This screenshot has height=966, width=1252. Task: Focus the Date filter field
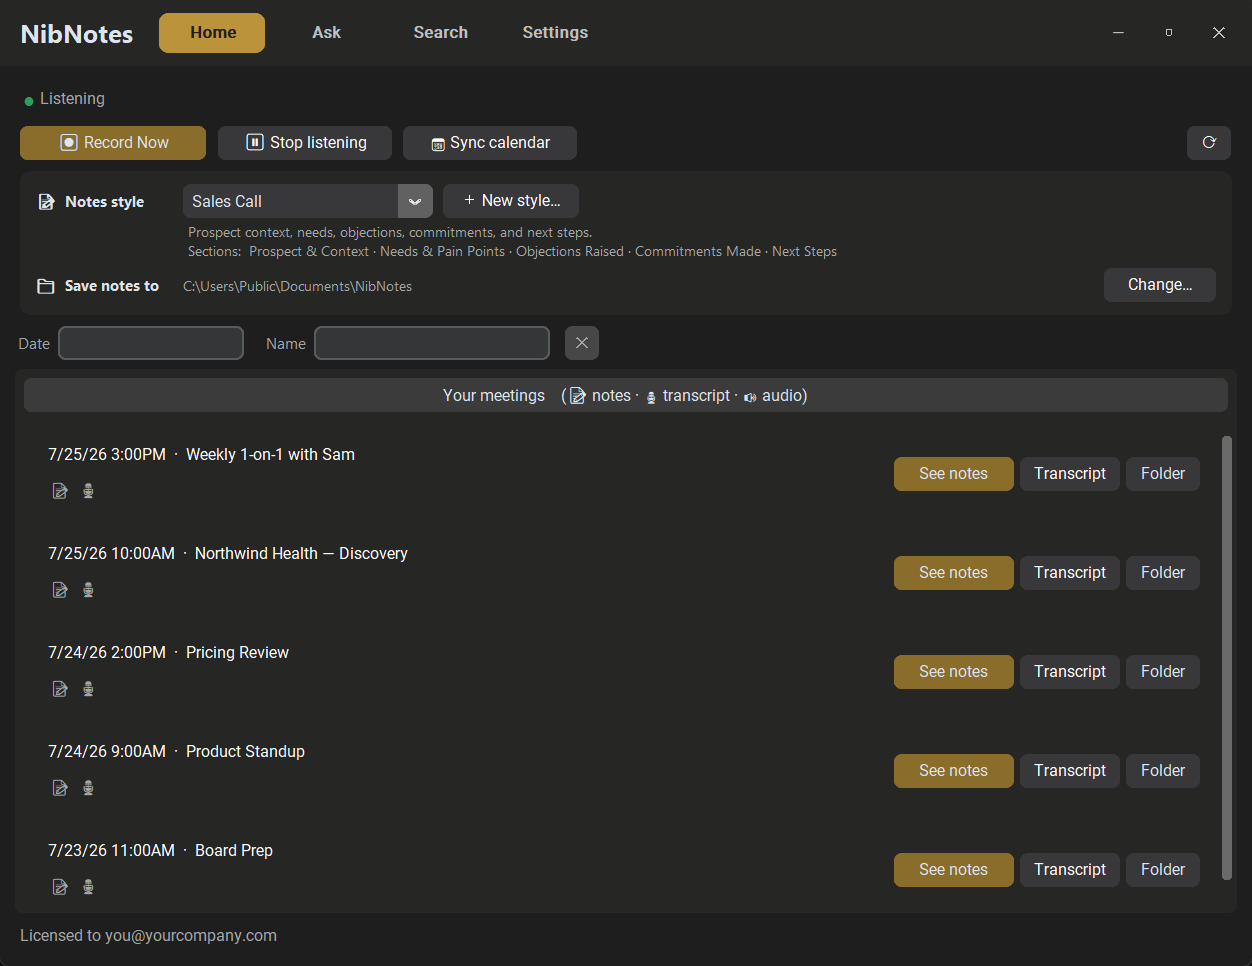click(x=151, y=343)
